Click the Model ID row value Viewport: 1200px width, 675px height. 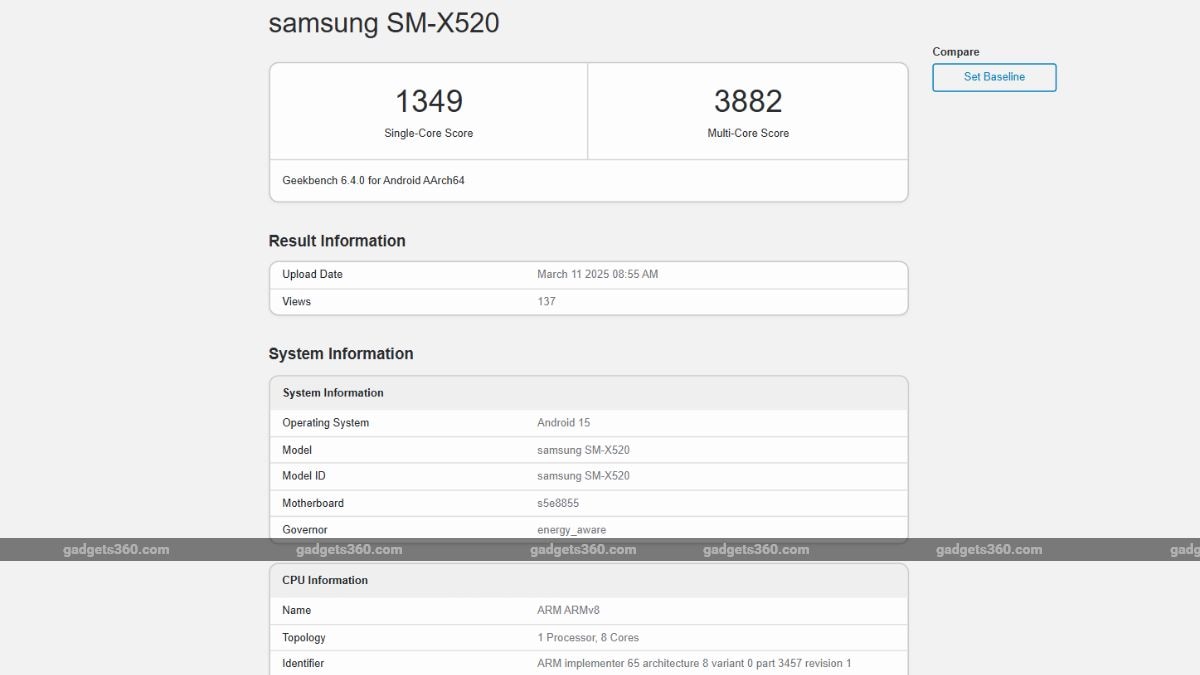tap(583, 476)
